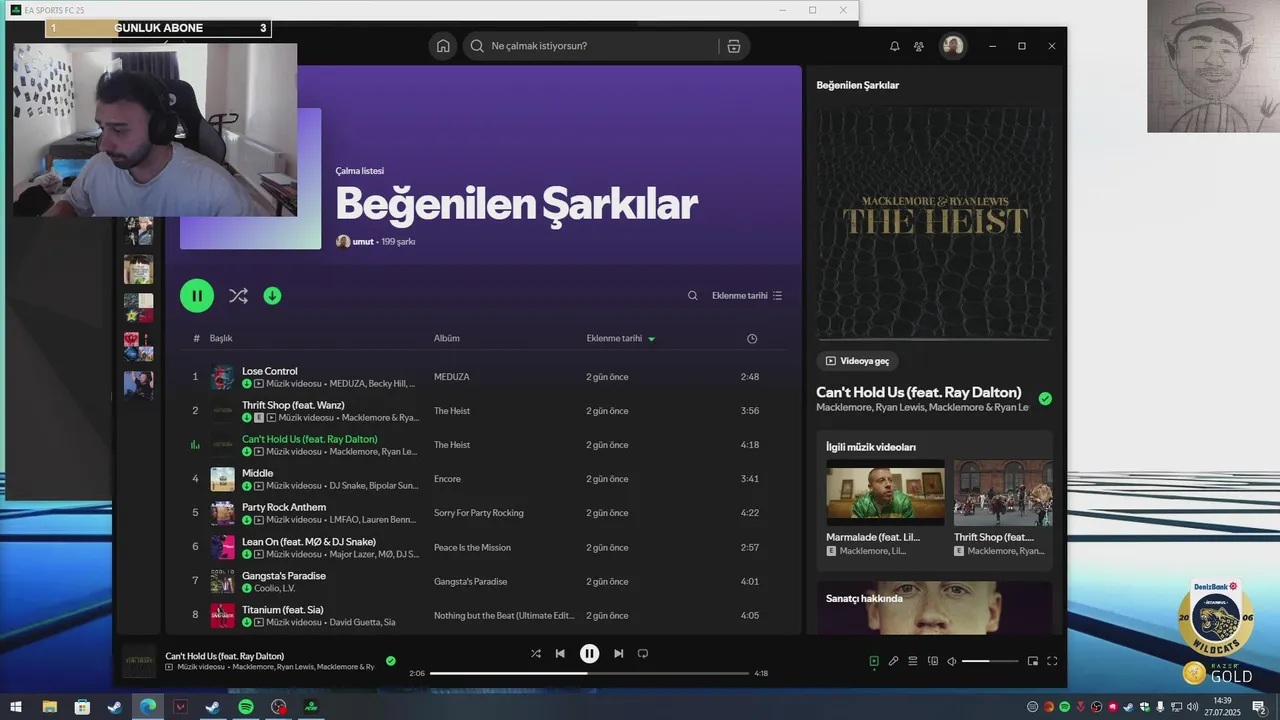Open 'Thrift Shop (feat....' related video thumbnail
This screenshot has height=720, width=1280.
1003,492
